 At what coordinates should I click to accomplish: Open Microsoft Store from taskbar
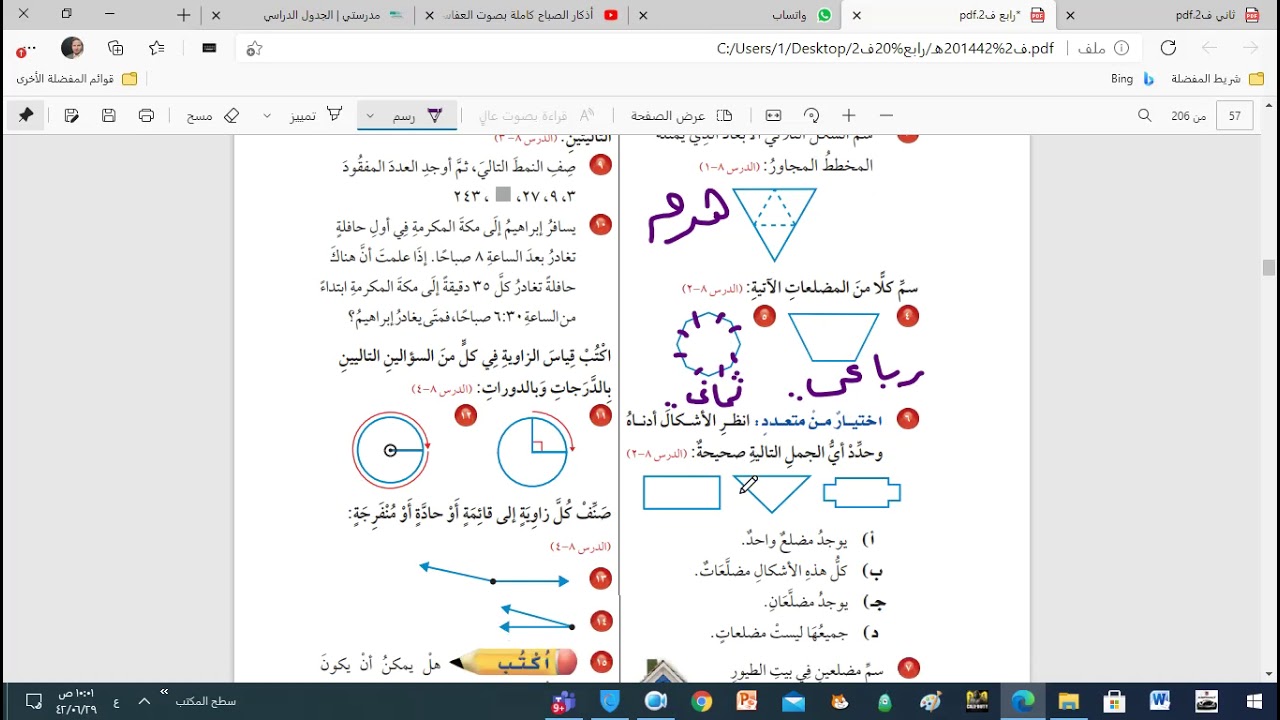pyautogui.click(x=1114, y=701)
